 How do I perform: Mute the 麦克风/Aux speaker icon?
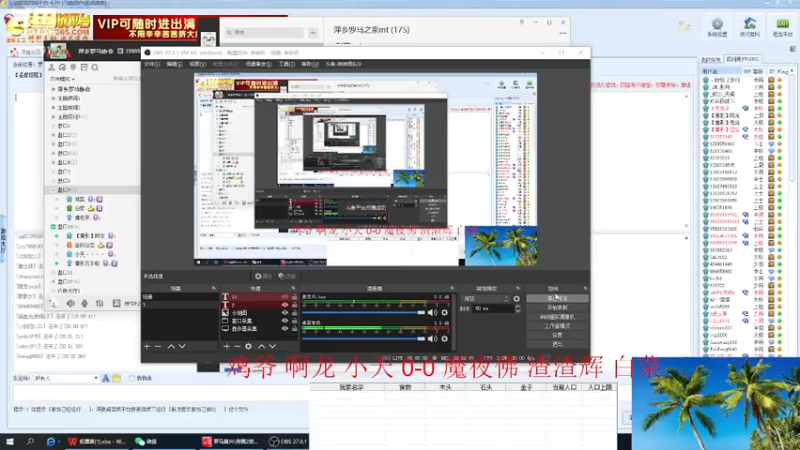click(432, 312)
